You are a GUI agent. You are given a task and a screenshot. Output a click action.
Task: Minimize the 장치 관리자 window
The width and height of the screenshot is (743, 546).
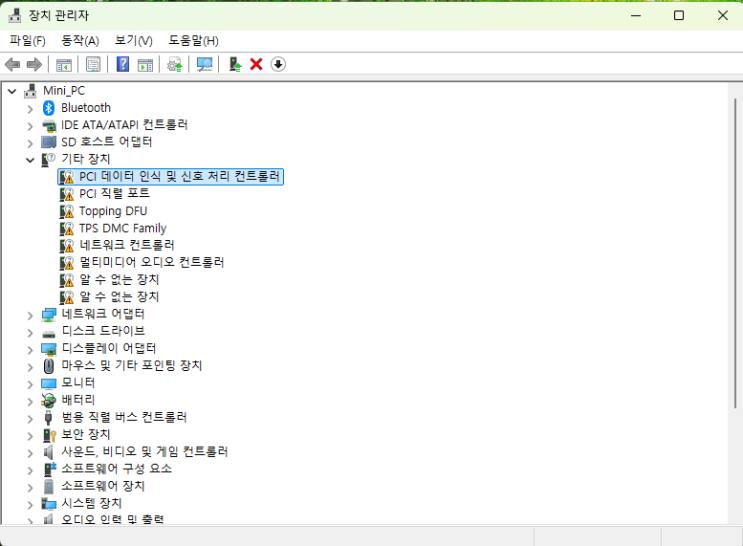pos(636,15)
